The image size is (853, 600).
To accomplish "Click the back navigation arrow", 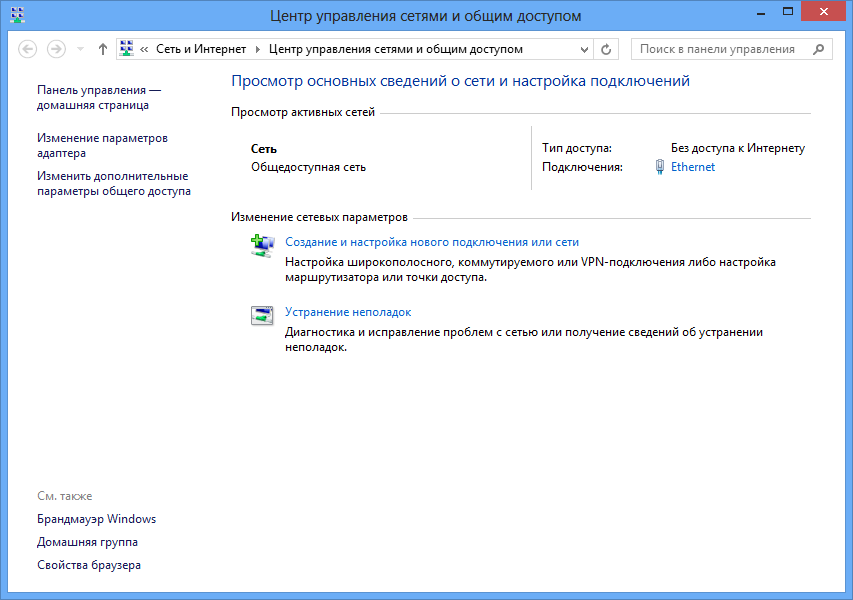I will pyautogui.click(x=28, y=49).
